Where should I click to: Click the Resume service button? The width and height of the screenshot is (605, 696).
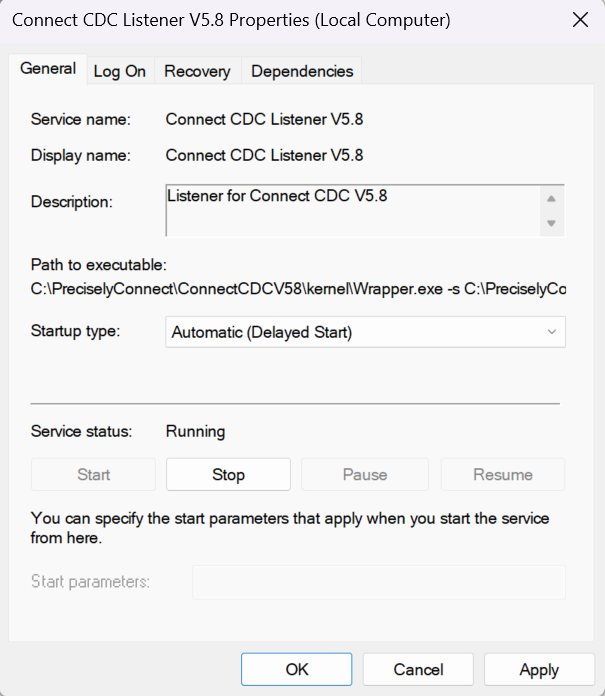[x=503, y=475]
